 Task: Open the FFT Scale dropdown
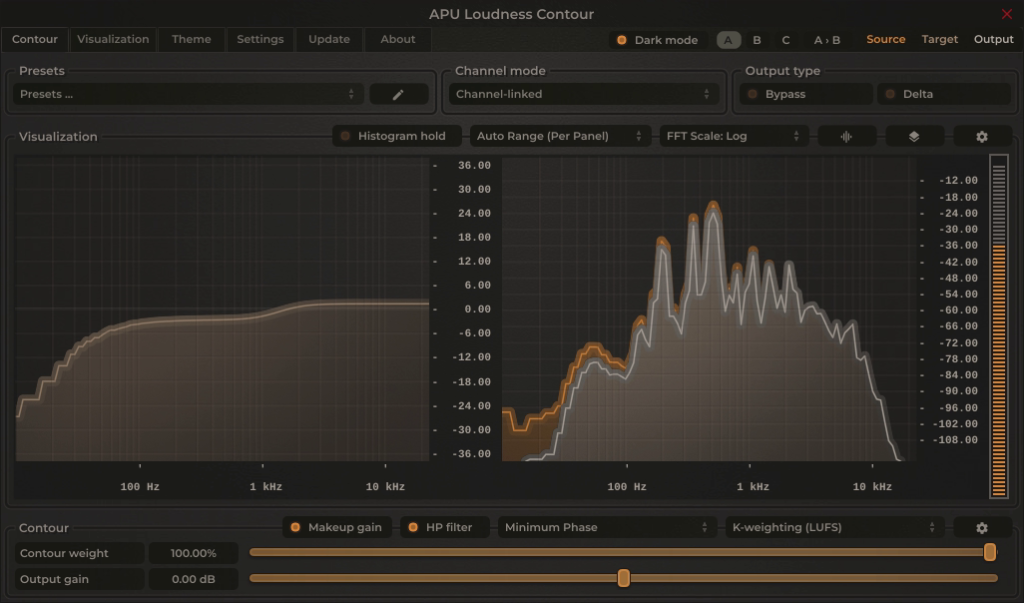click(x=734, y=135)
